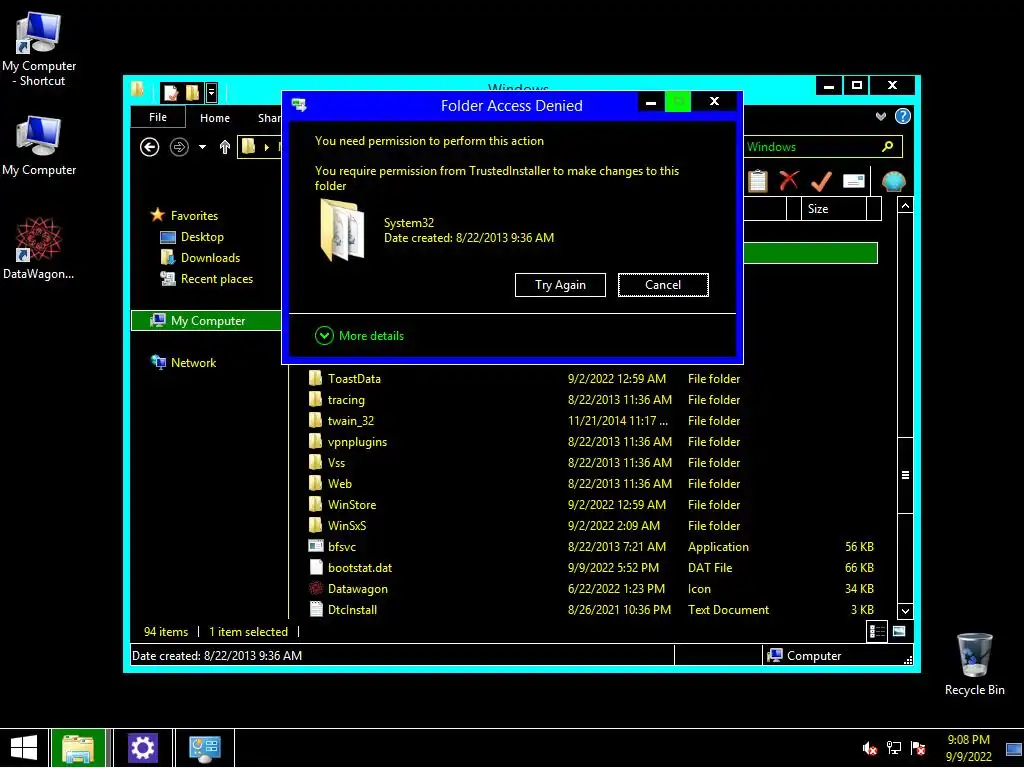Open Downloads under Favorites
Screen dimensions: 1024x768
200,258
